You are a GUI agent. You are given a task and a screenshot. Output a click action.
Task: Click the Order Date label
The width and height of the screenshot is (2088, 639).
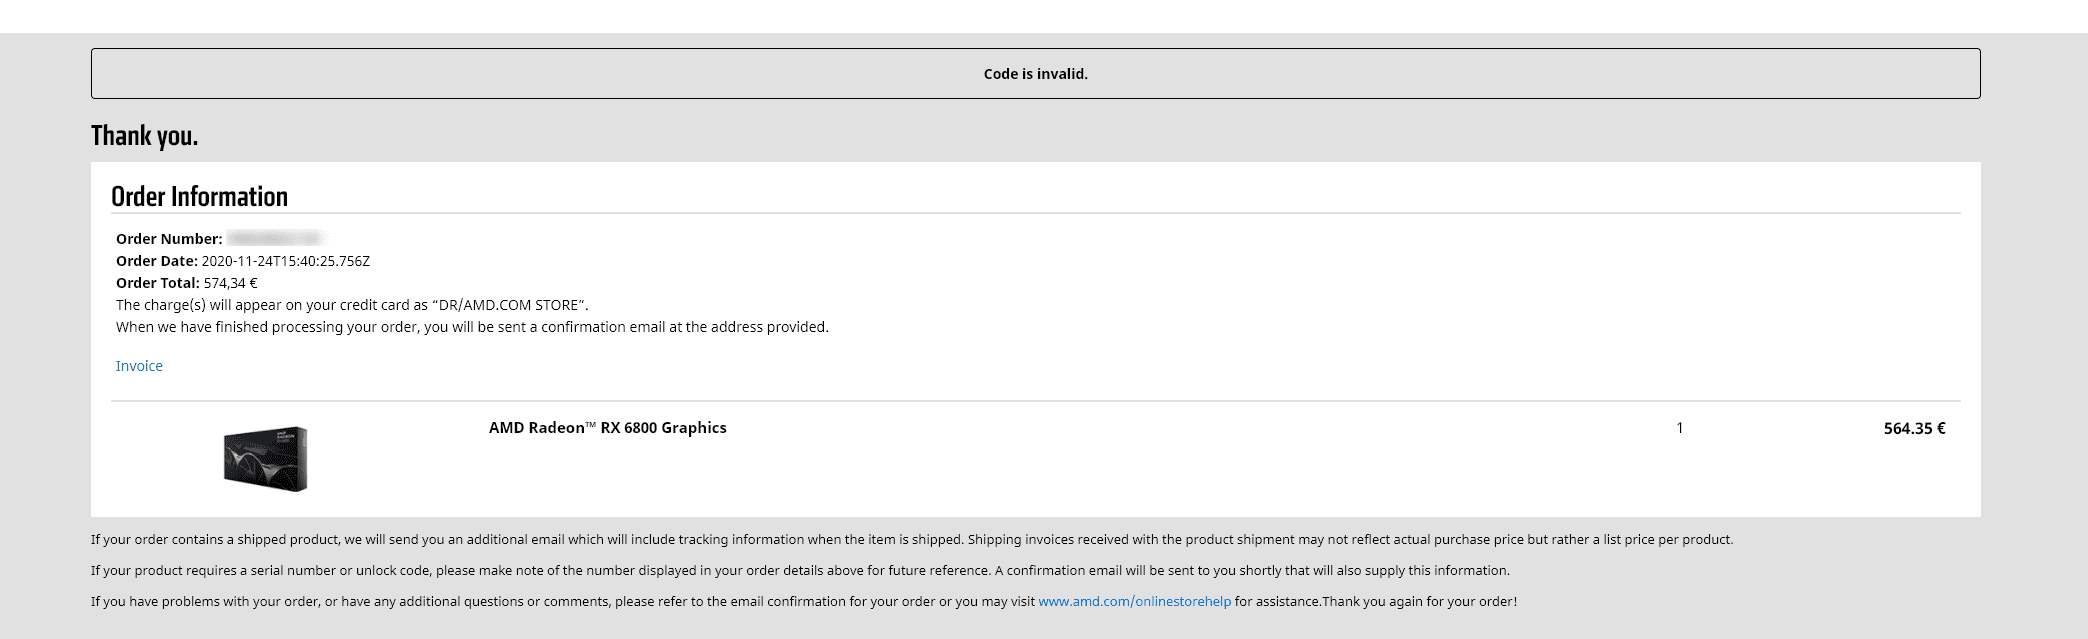(x=157, y=261)
